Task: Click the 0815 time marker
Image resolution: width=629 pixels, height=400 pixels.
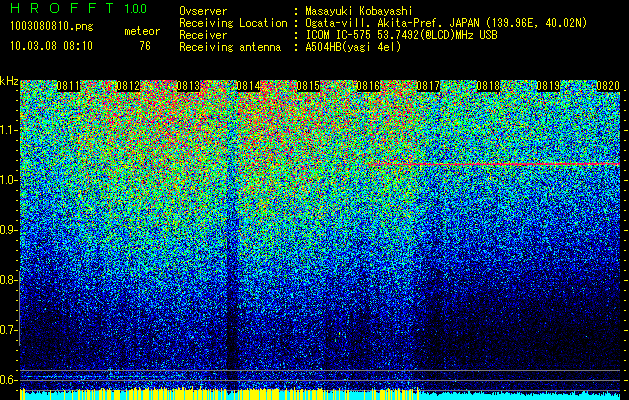Action: point(308,86)
